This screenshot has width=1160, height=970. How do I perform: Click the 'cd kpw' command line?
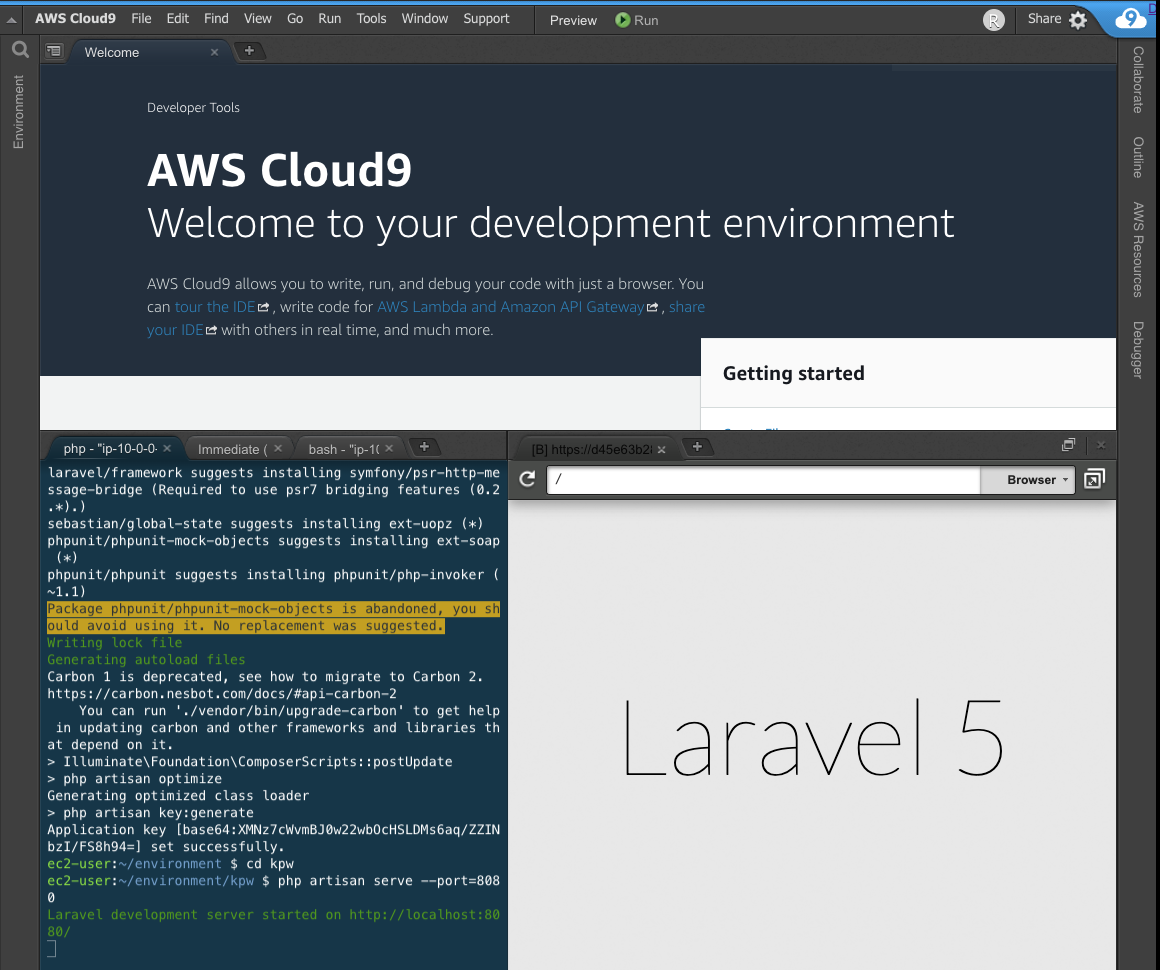click(171, 864)
